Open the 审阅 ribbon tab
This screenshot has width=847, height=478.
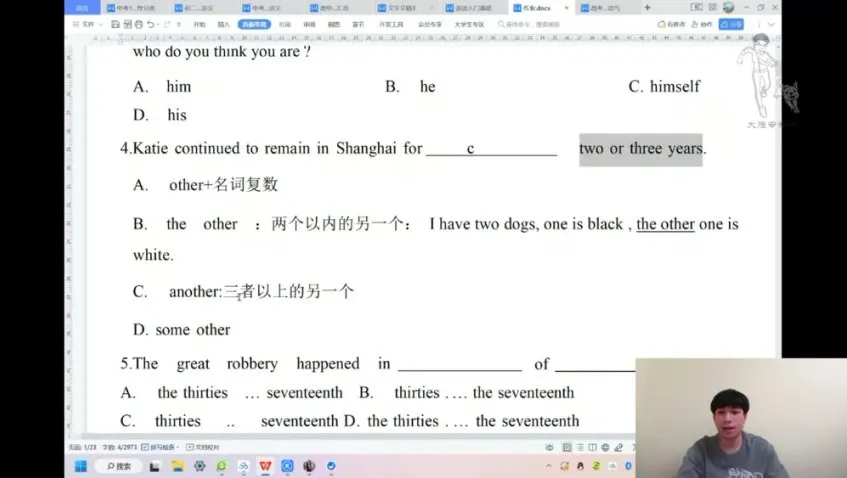pyautogui.click(x=309, y=24)
